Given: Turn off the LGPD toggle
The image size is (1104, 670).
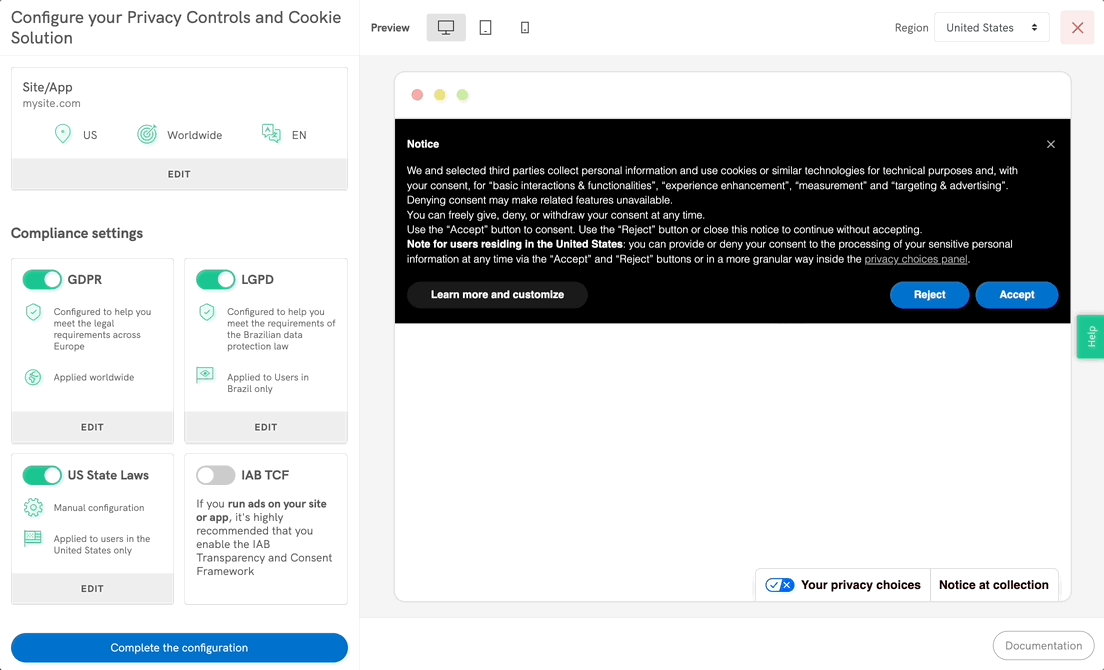Looking at the screenshot, I should point(215,280).
